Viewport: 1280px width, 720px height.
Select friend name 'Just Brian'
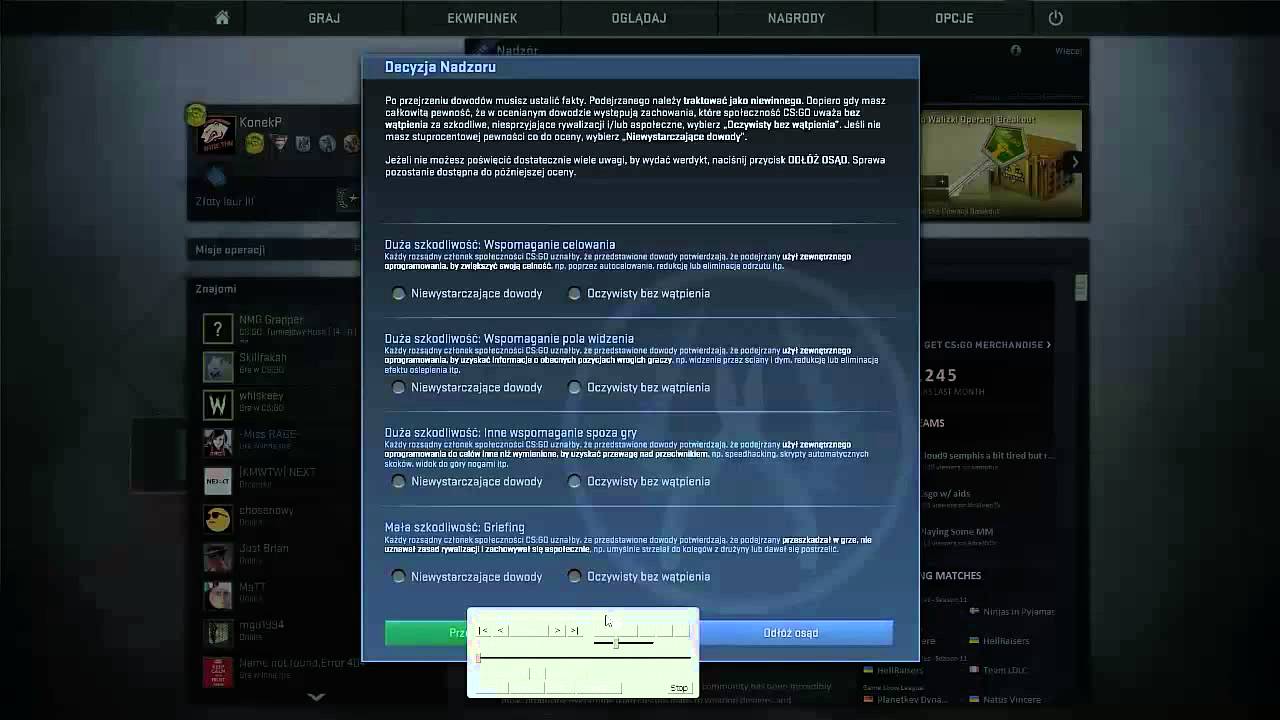pyautogui.click(x=264, y=548)
